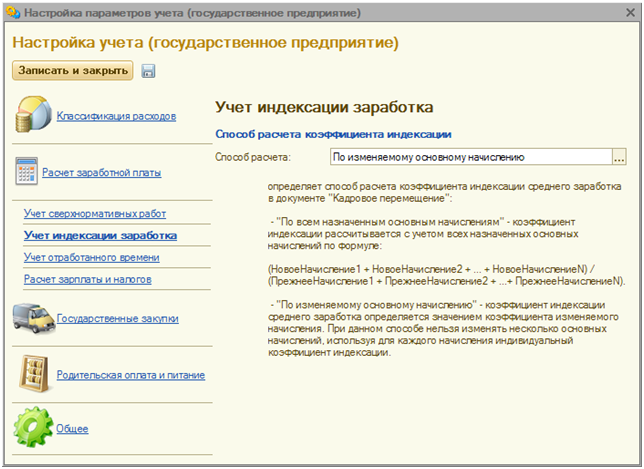Click the pie chart and coins icon
The width and height of the screenshot is (644, 469).
[x=32, y=115]
